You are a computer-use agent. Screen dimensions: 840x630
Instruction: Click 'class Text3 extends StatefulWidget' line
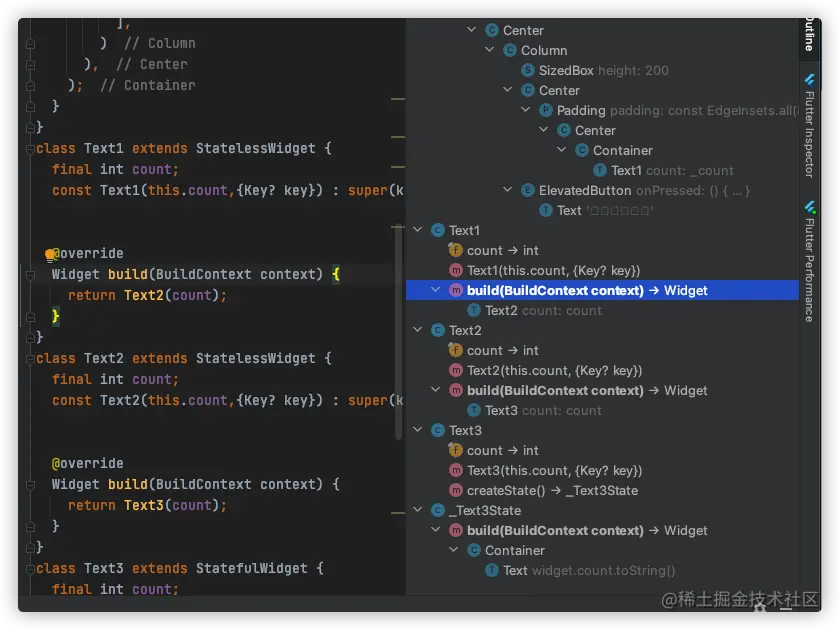(180, 568)
